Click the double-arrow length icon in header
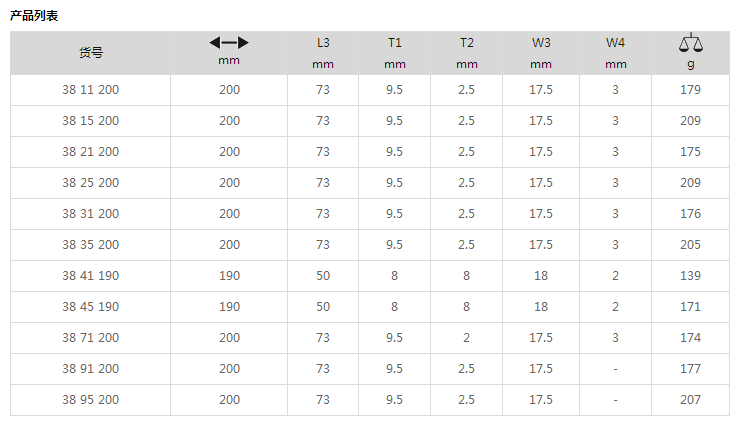 point(229,43)
